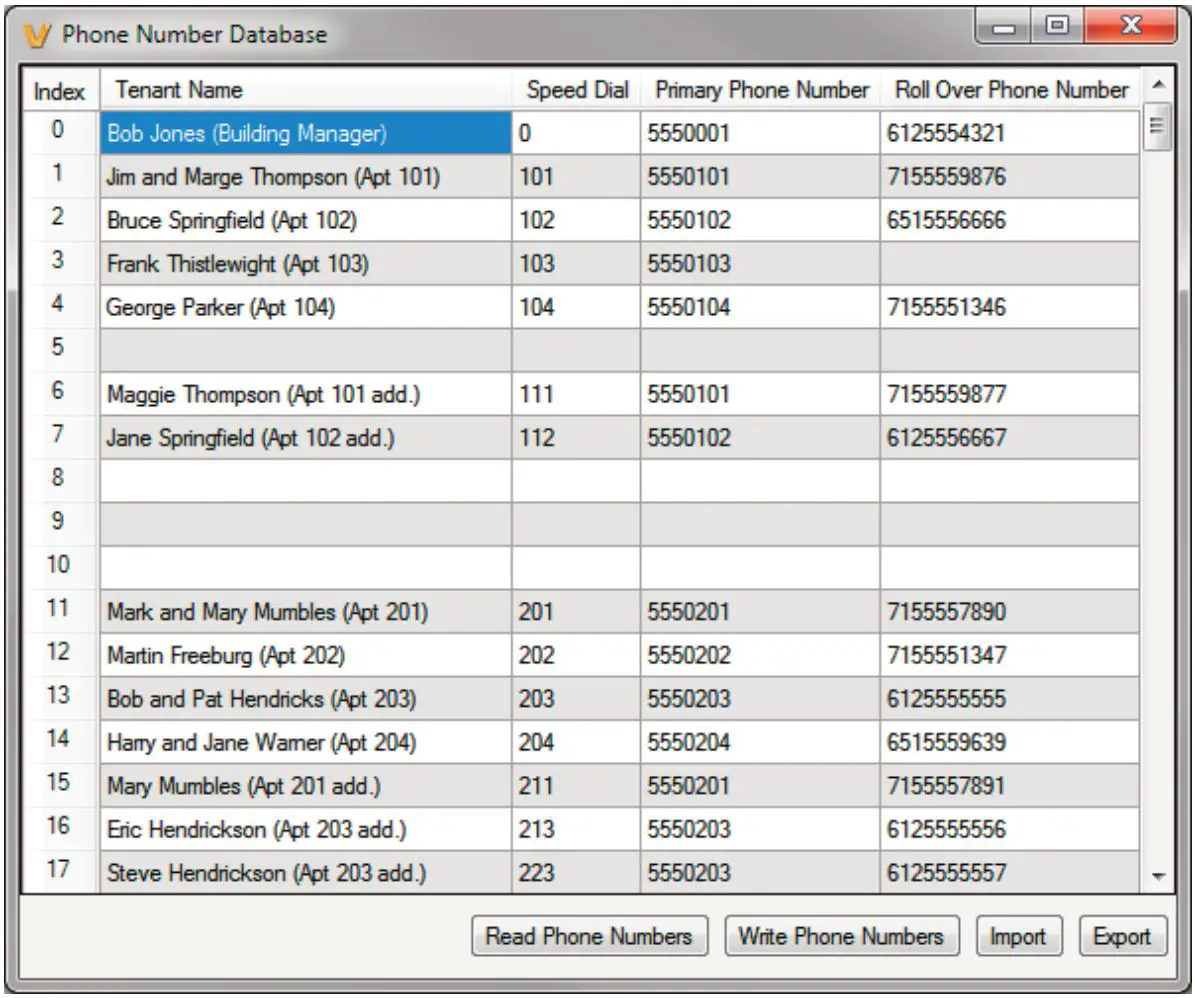Click roll over number 7155551346
This screenshot has height=998, width=1195.
tap(1010, 307)
